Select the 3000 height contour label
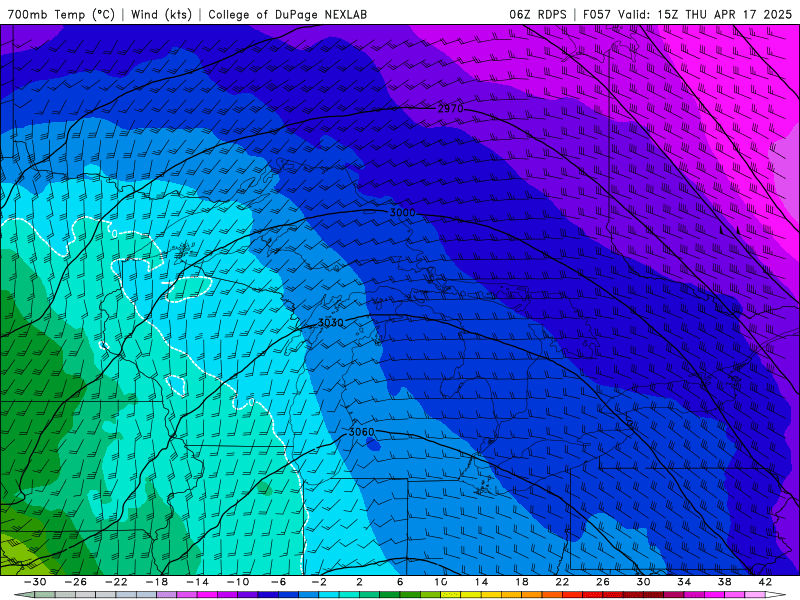This screenshot has height=600, width=800. tap(403, 212)
